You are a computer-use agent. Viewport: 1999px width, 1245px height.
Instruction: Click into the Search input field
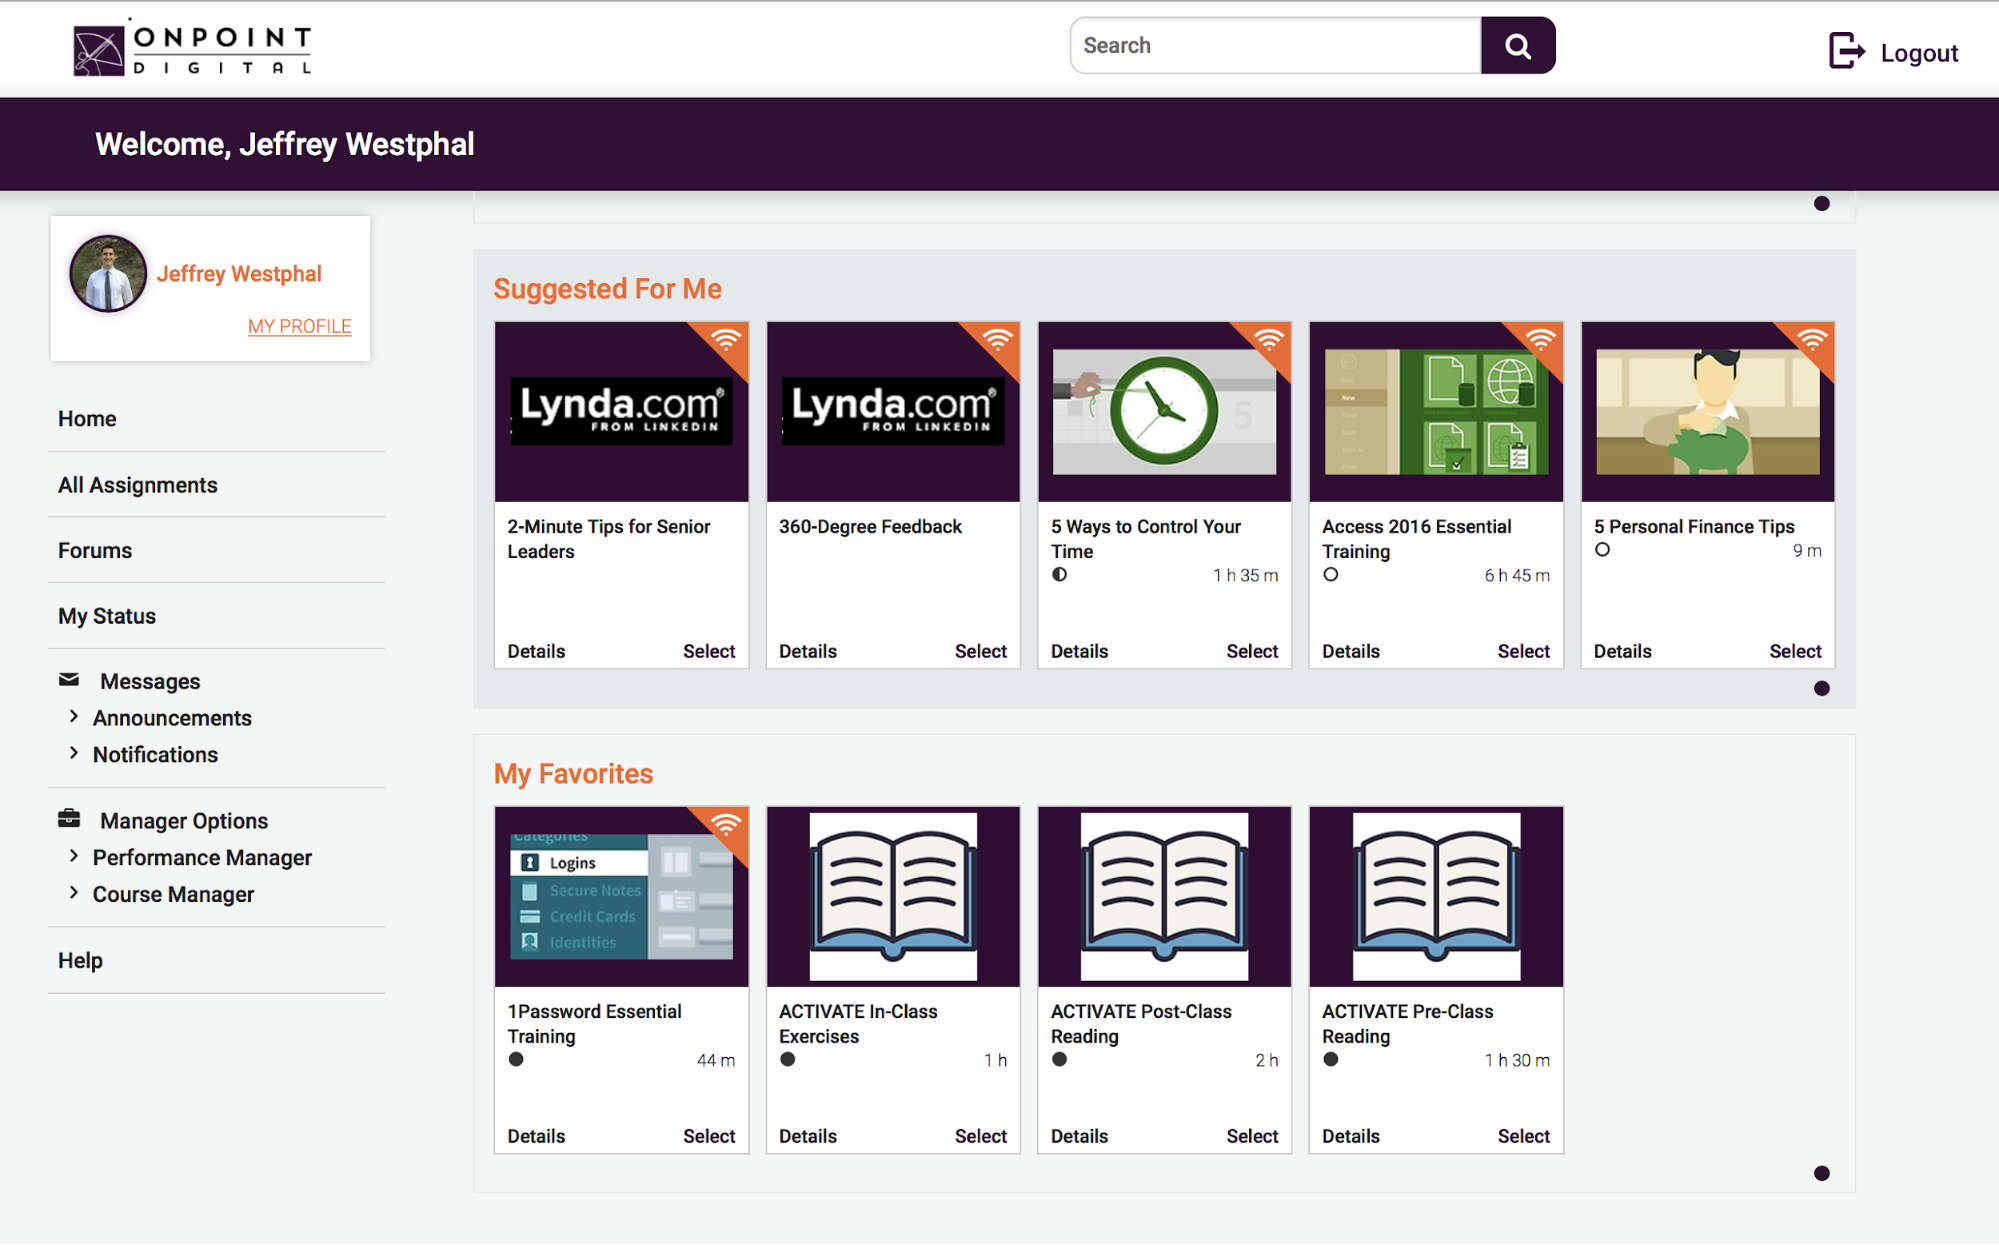click(1274, 46)
